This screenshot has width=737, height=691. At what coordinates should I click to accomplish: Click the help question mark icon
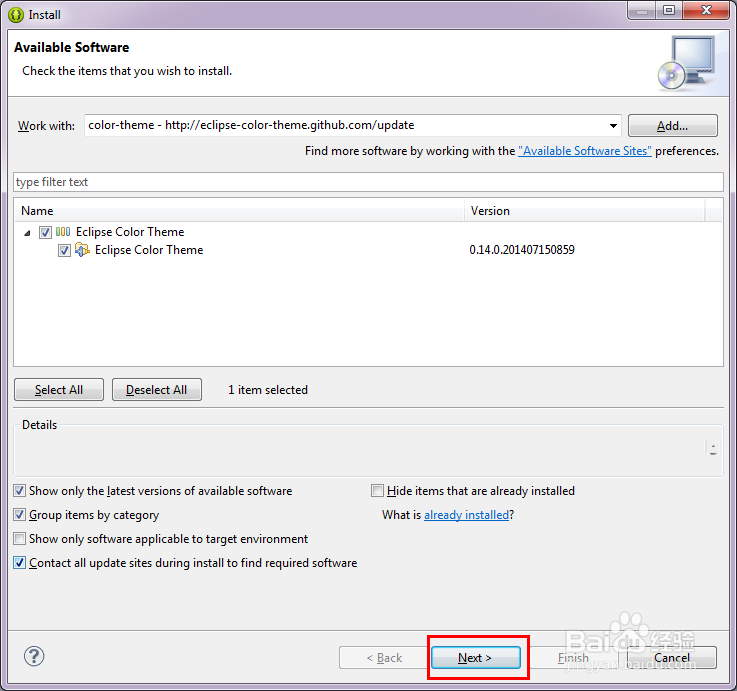tap(34, 656)
